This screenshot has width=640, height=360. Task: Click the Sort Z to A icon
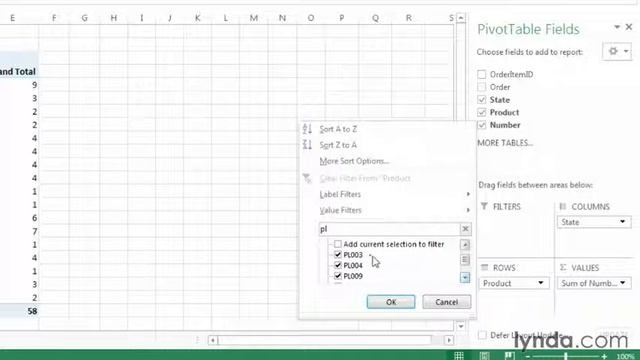pyautogui.click(x=307, y=145)
